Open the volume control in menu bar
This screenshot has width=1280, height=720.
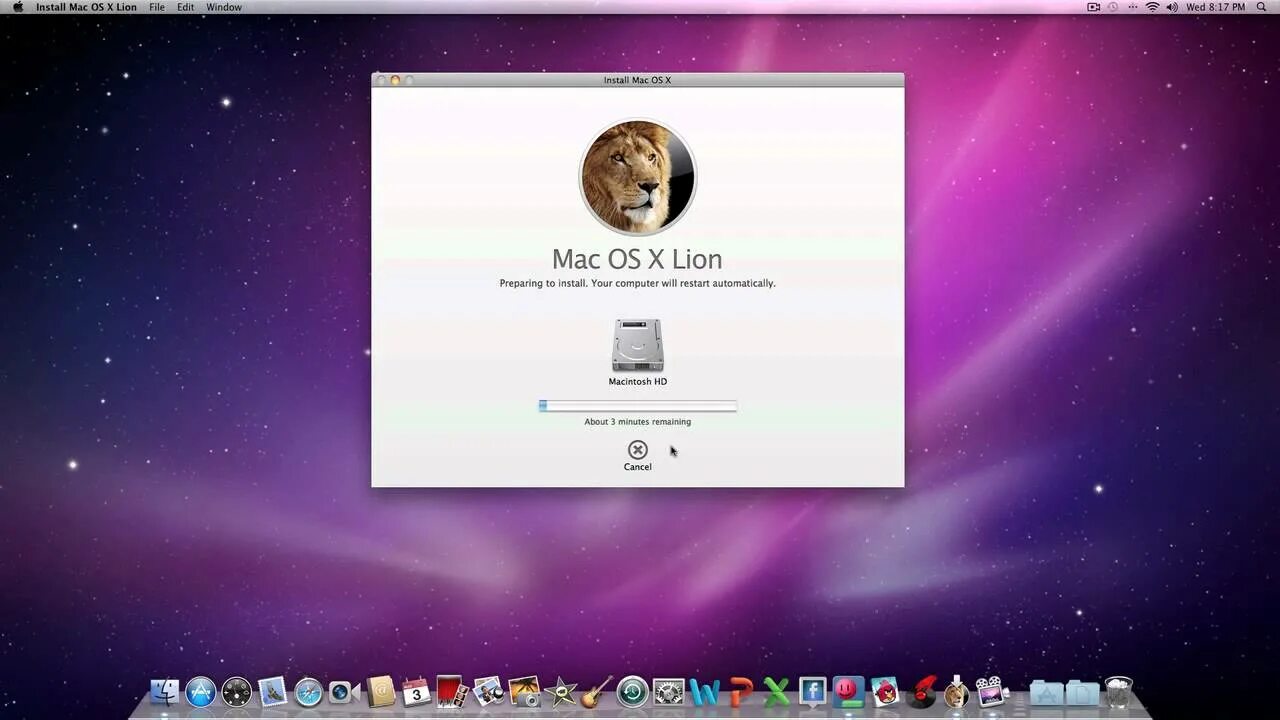click(x=1171, y=7)
